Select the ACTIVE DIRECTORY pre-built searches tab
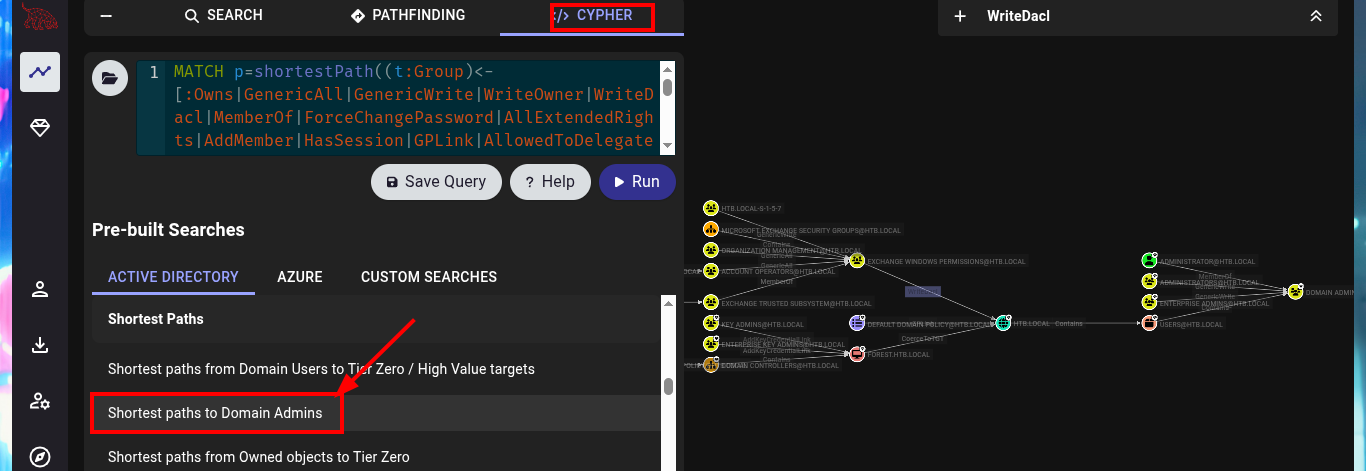1366x471 pixels. click(173, 277)
